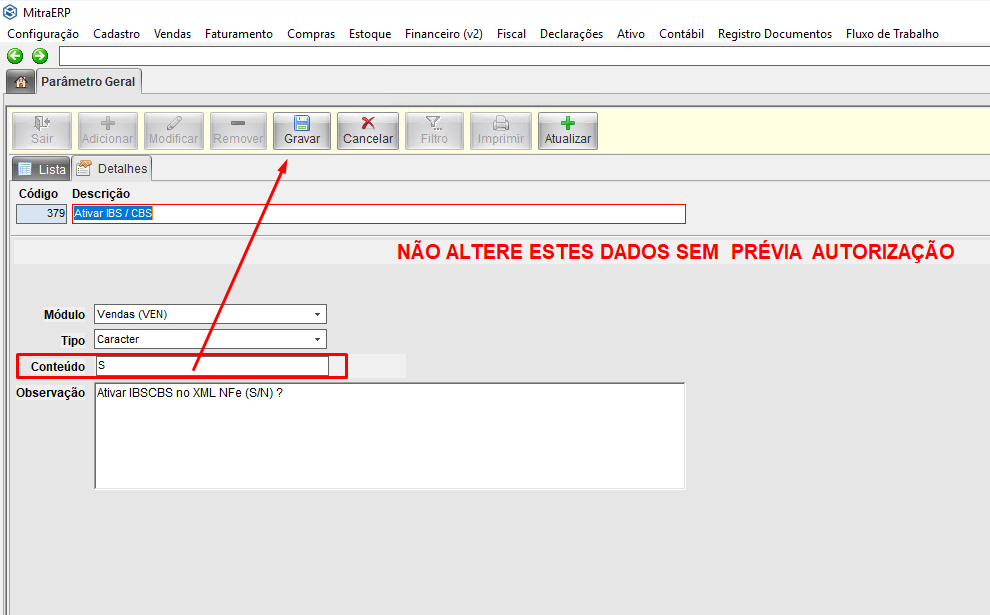Select the Detalhes tab
The image size is (990, 615).
pos(112,169)
